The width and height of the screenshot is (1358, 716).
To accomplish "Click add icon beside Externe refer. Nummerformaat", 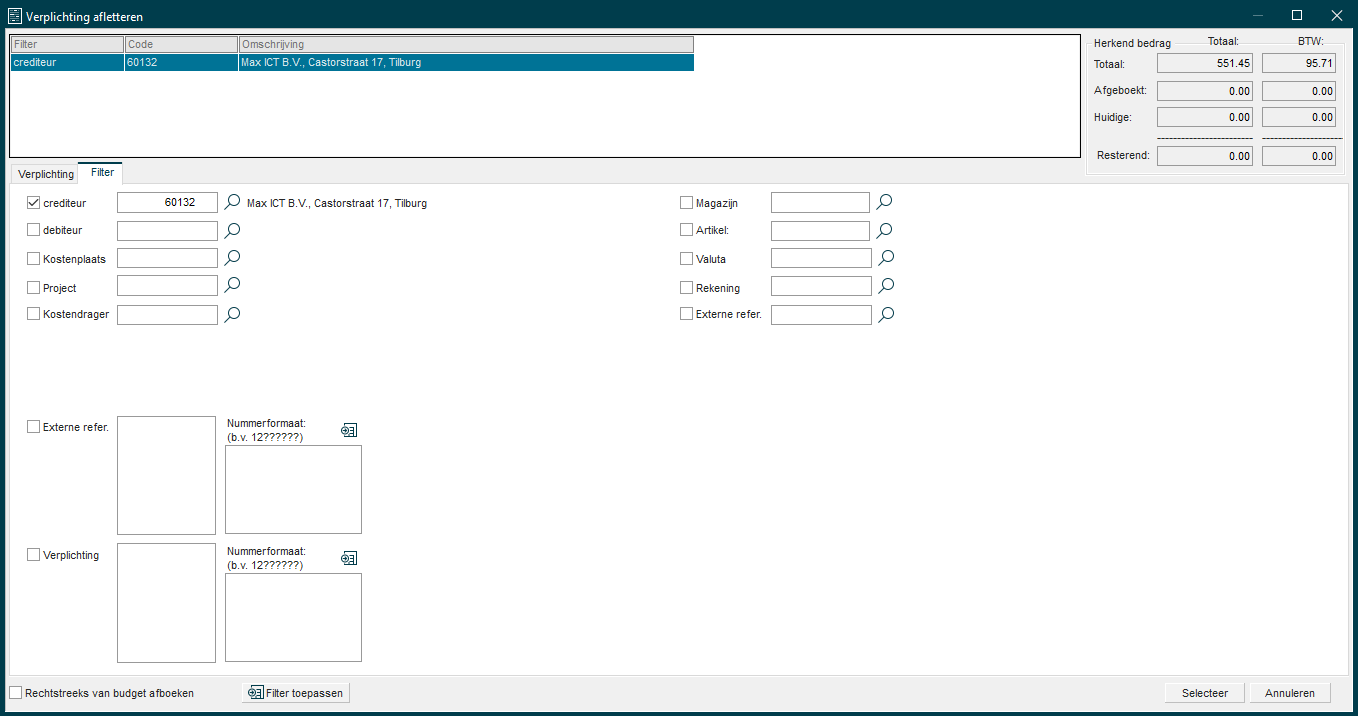I will (x=348, y=430).
